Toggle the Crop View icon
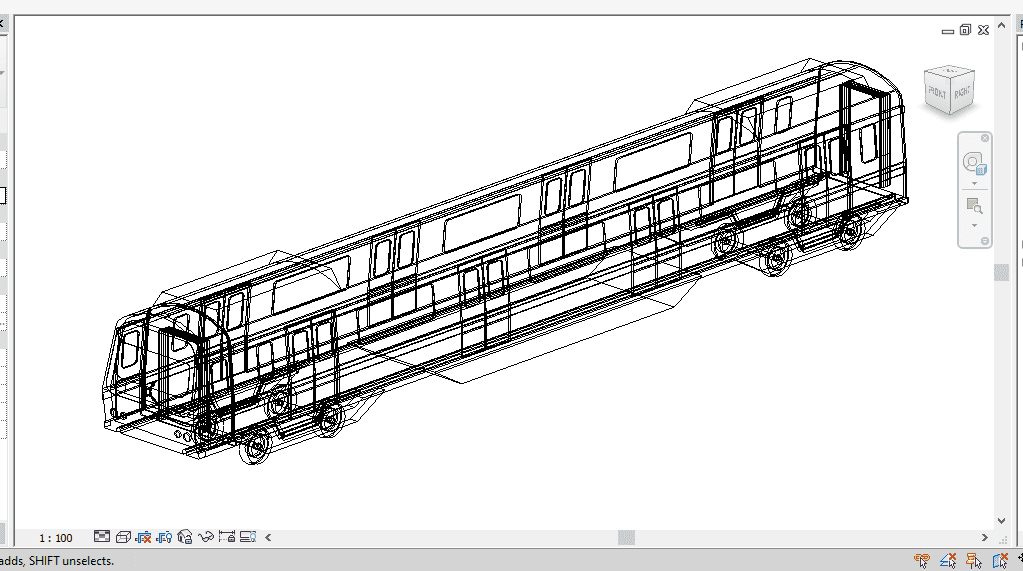The image size is (1023, 571). click(x=143, y=538)
